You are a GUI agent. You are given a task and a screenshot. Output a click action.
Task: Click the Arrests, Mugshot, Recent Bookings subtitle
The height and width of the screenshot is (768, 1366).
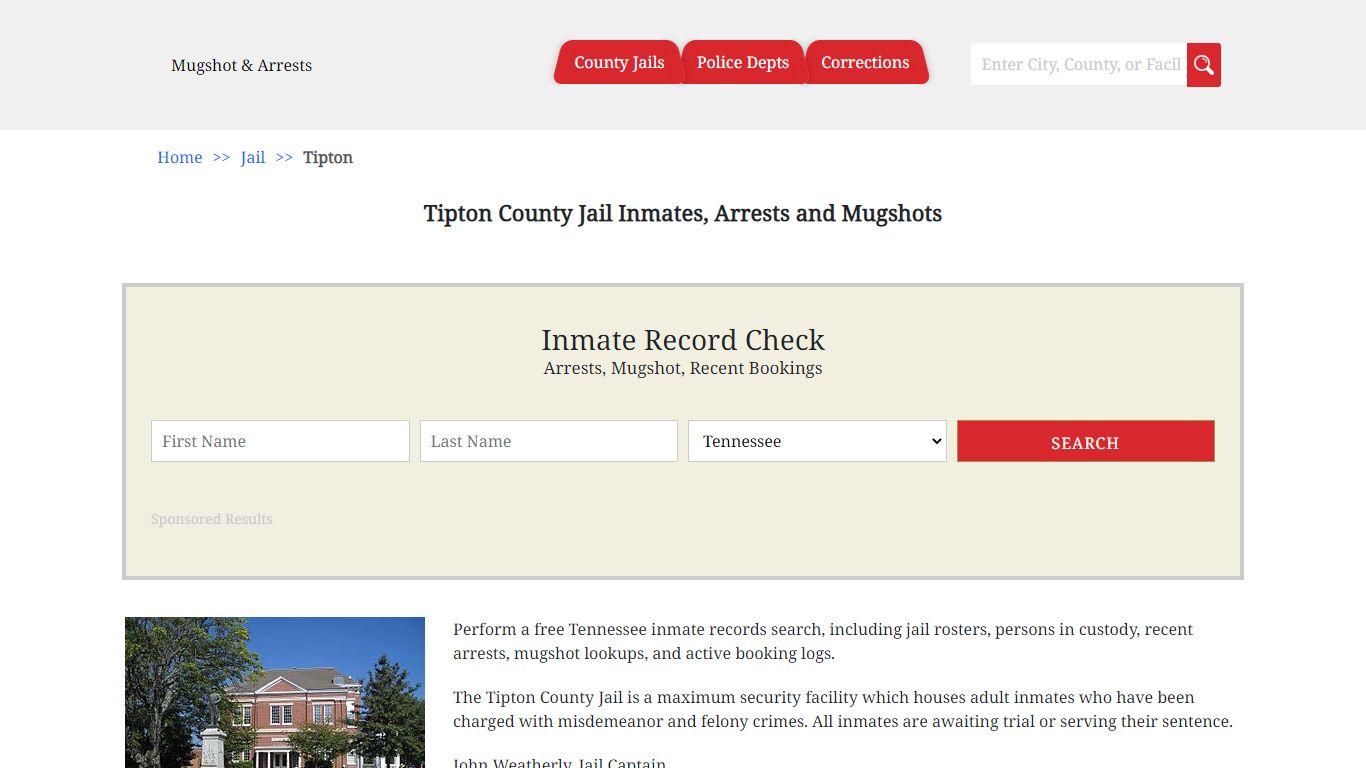[683, 368]
